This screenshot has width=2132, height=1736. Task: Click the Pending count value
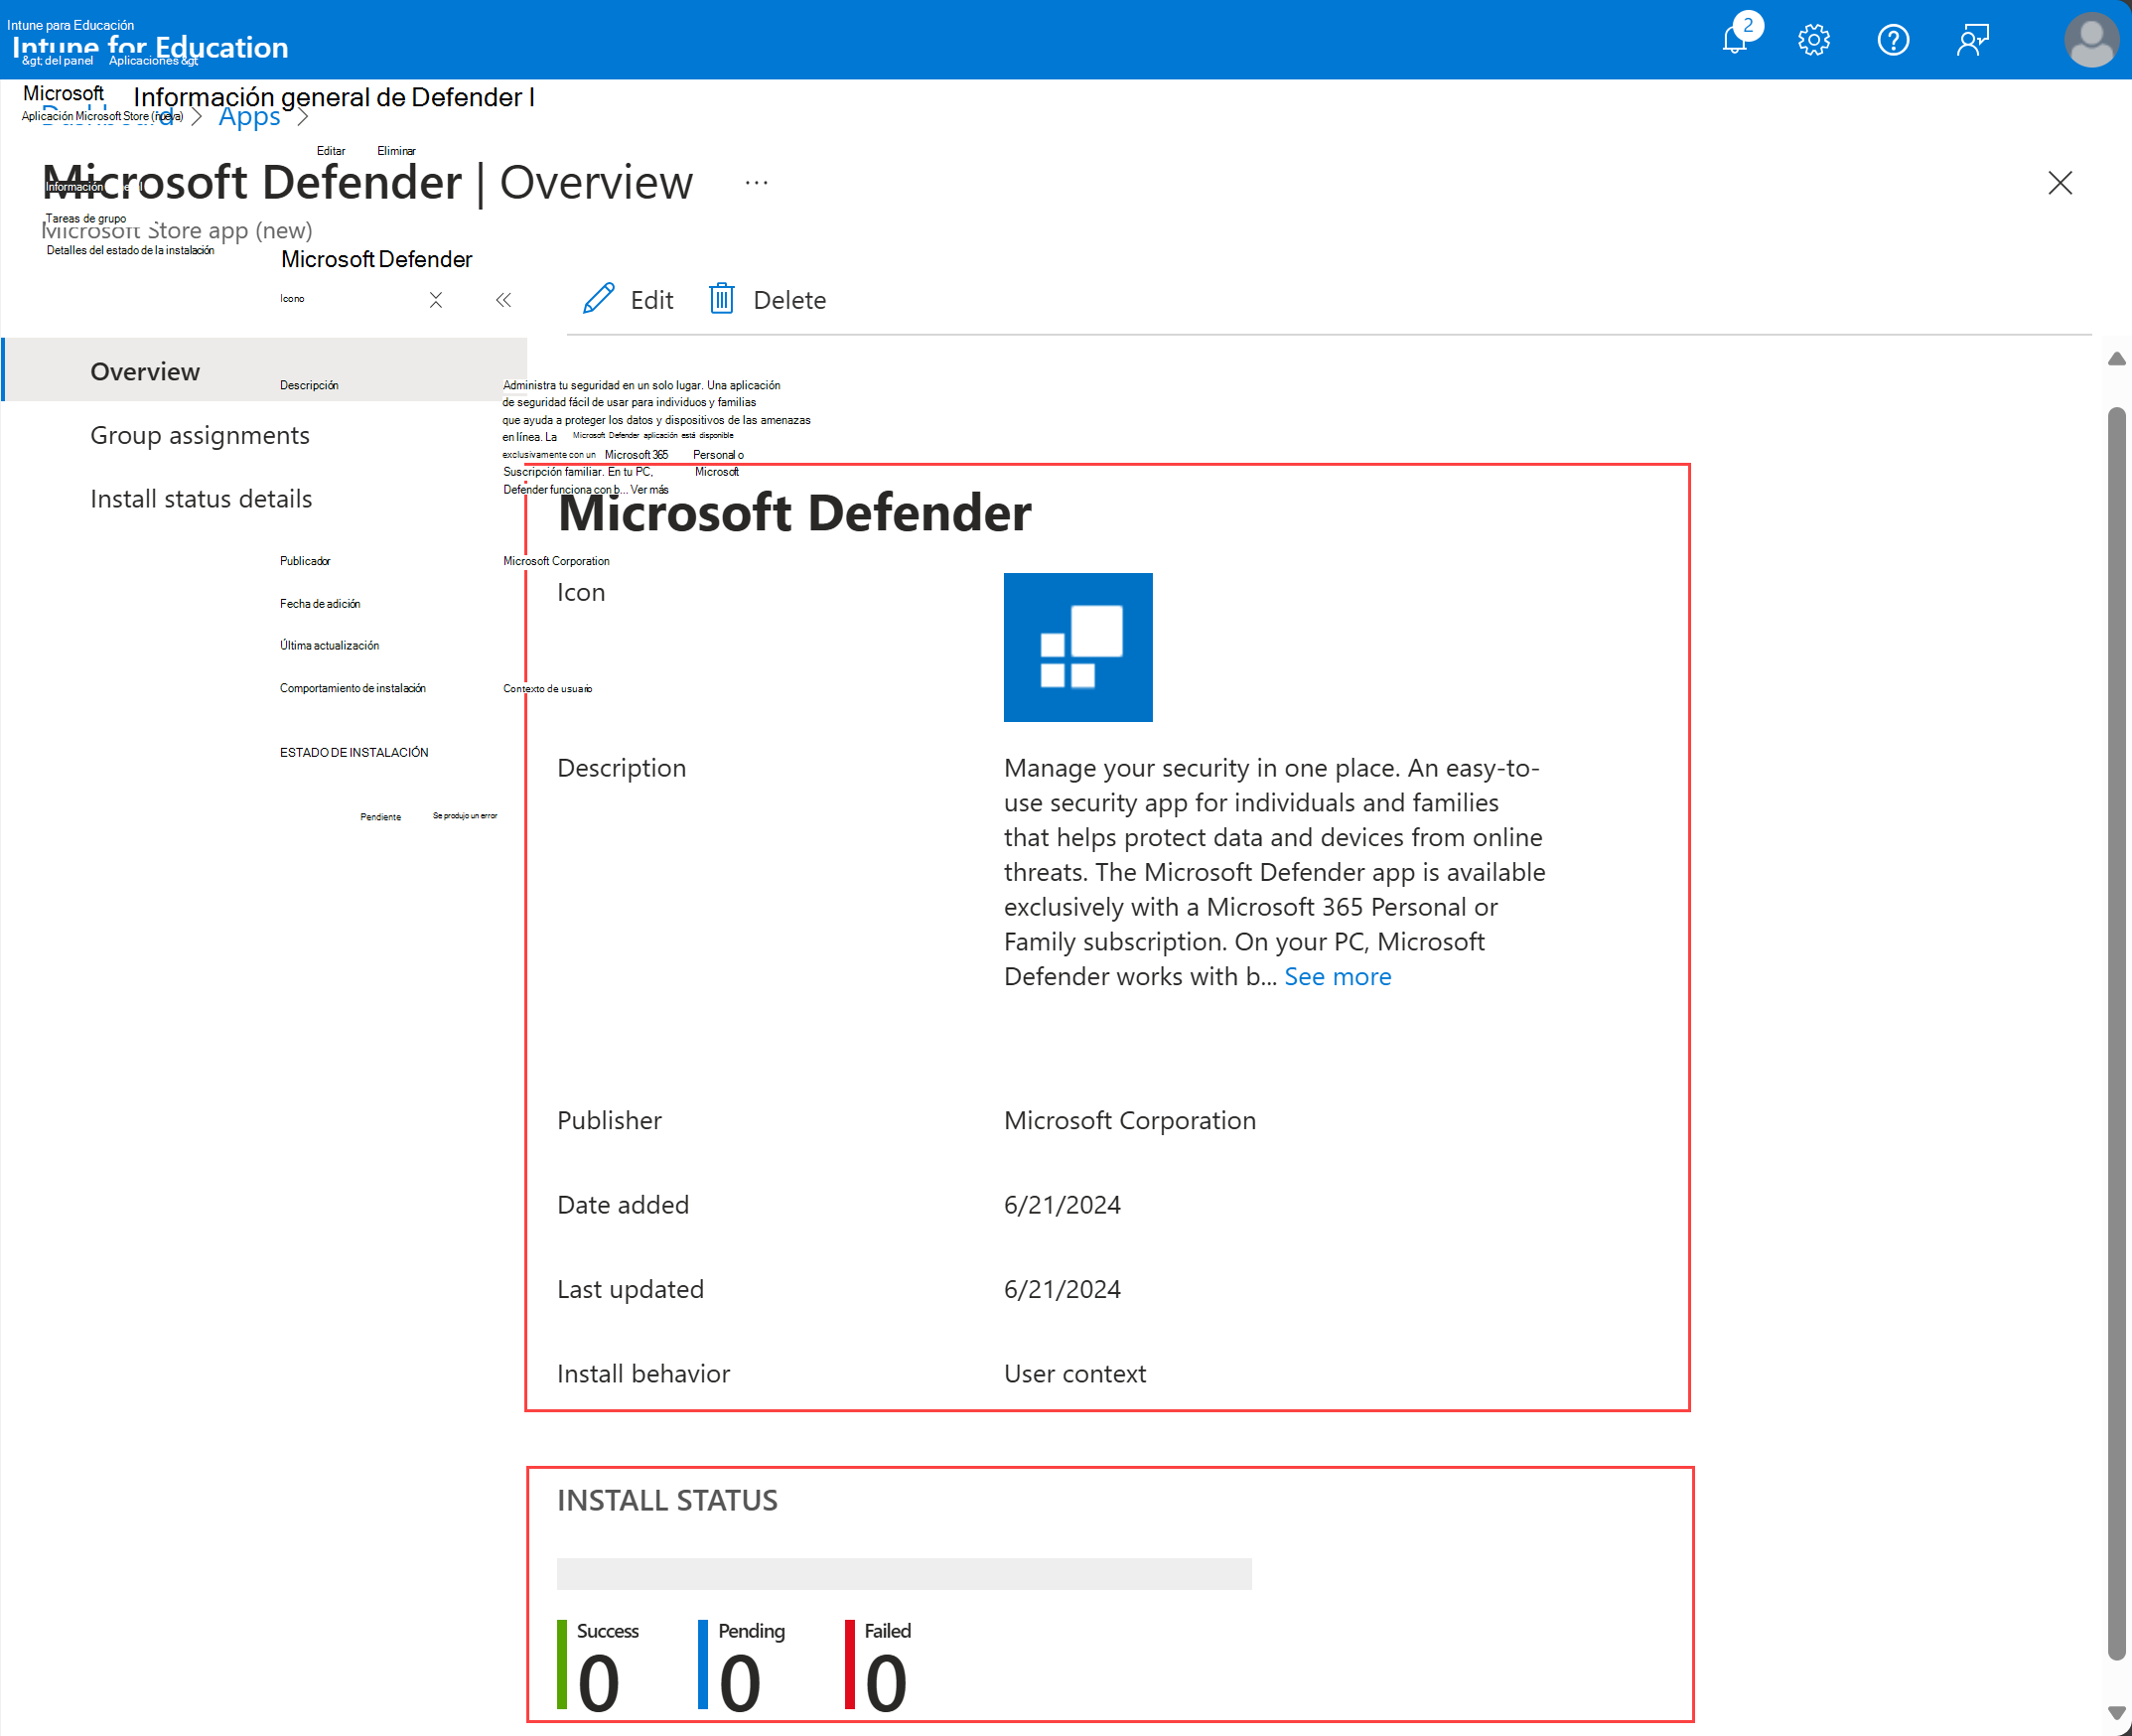pyautogui.click(x=740, y=1684)
